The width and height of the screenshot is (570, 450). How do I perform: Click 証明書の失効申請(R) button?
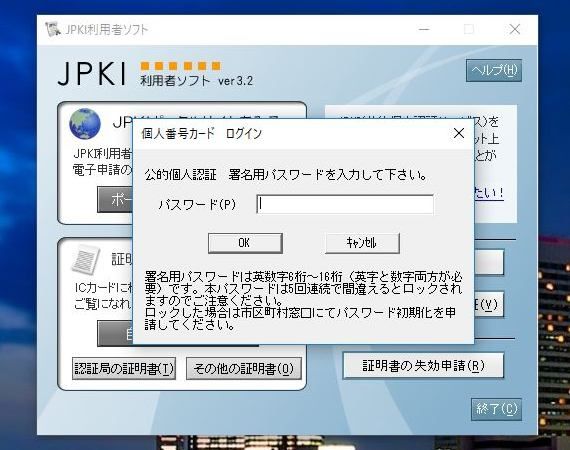click(423, 366)
